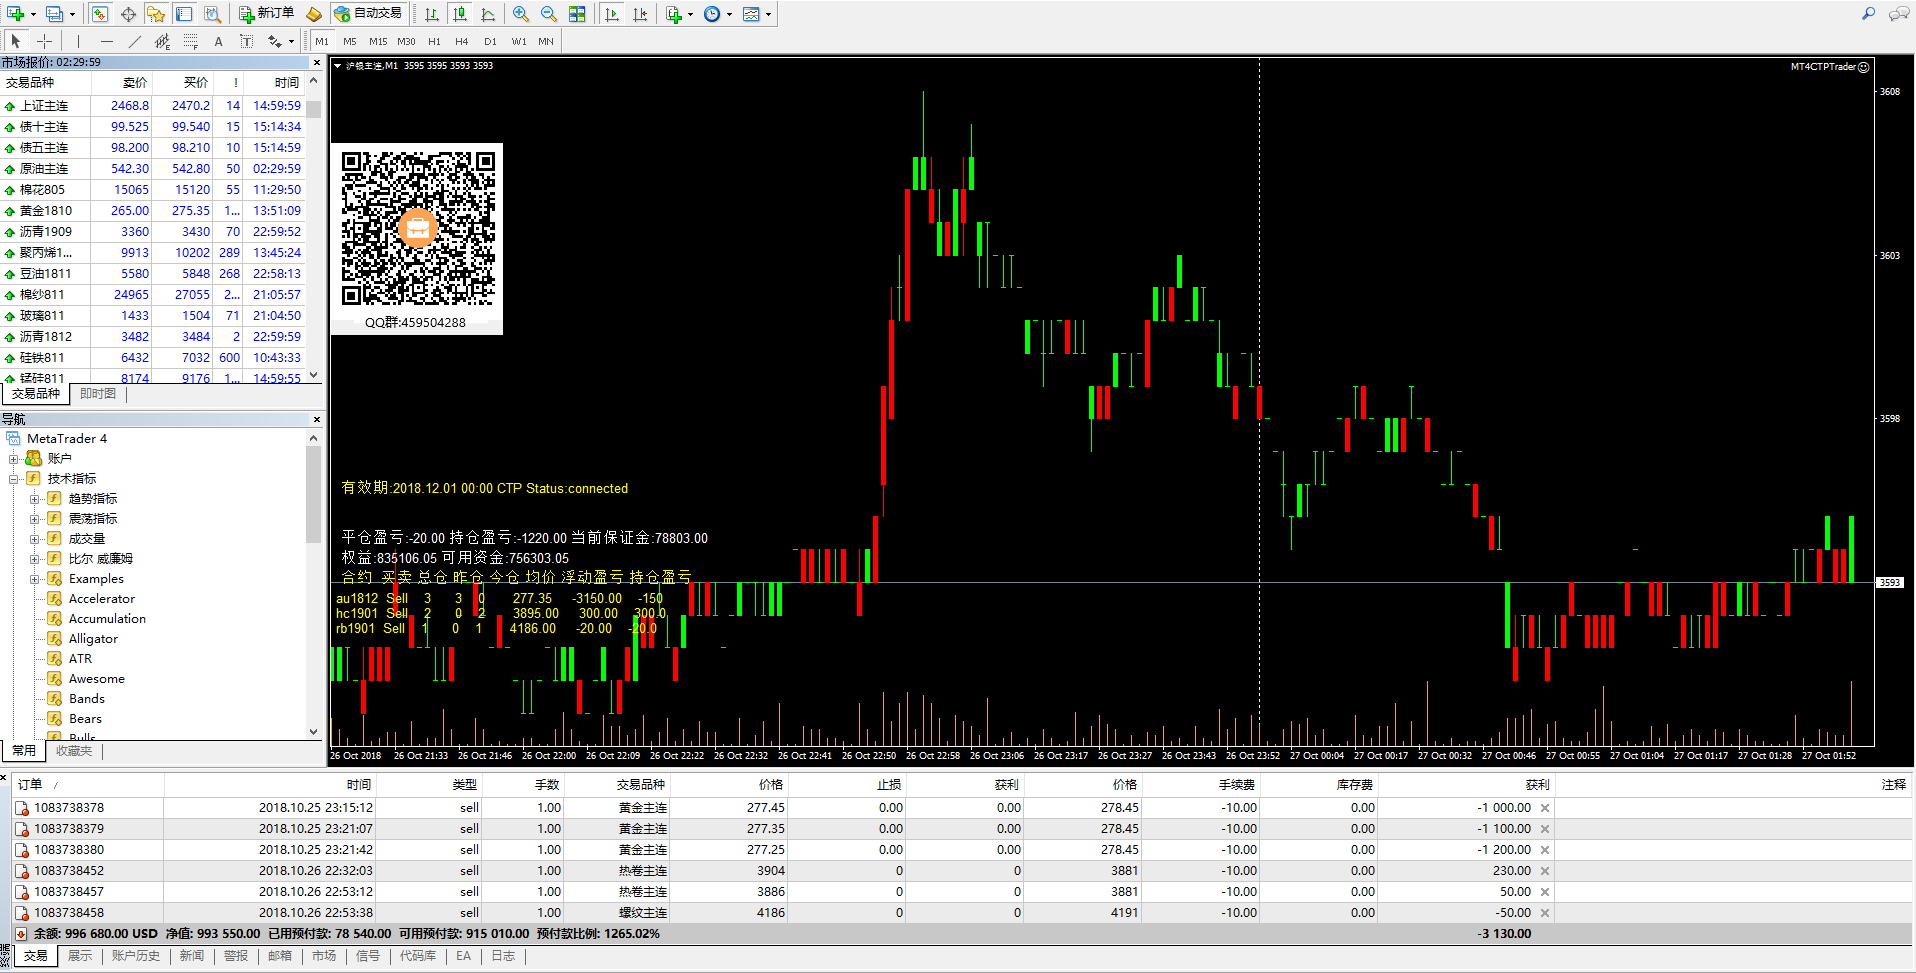Toggle chart auto scroll icon
Image resolution: width=1916 pixels, height=973 pixels.
(x=612, y=14)
